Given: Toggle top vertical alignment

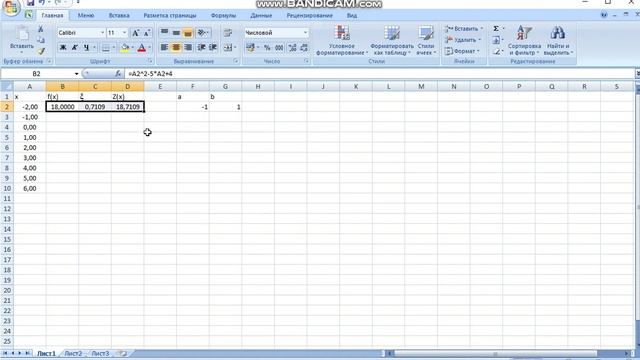Looking at the screenshot, I should coord(164,33).
